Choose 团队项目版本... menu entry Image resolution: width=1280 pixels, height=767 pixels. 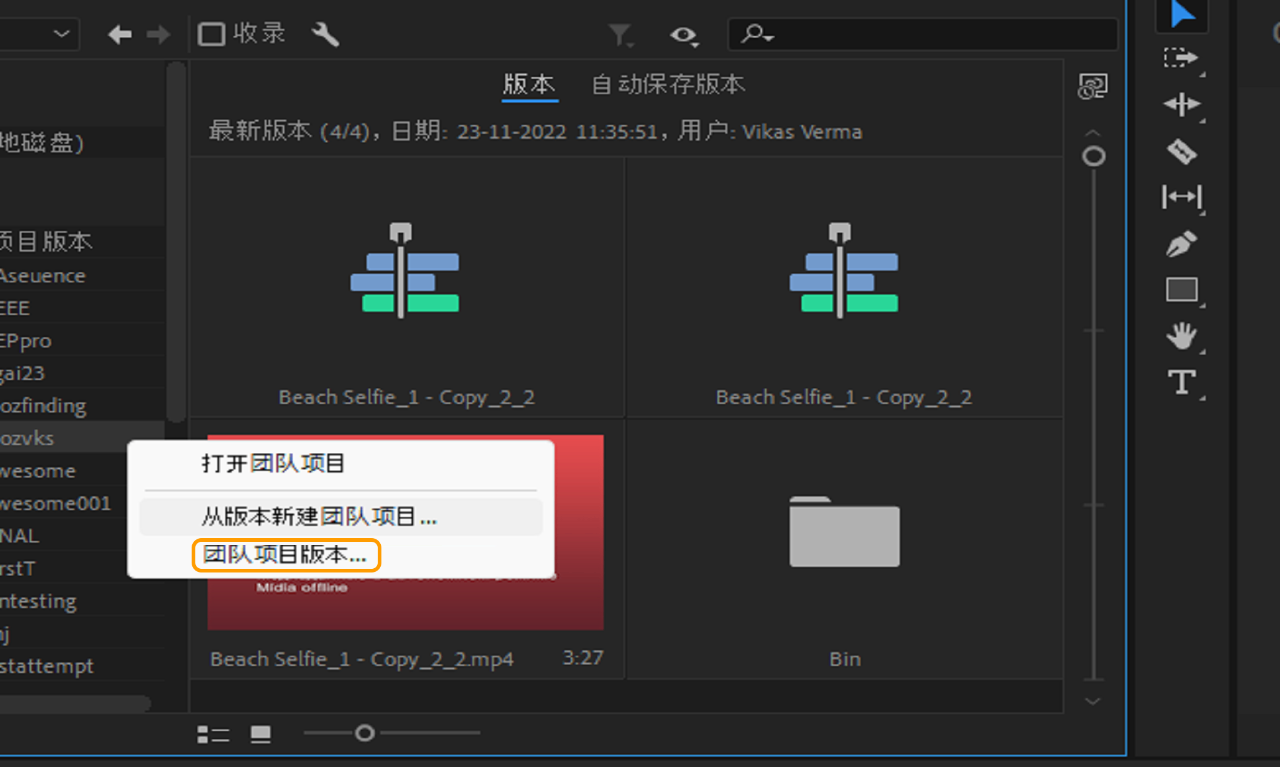click(285, 554)
